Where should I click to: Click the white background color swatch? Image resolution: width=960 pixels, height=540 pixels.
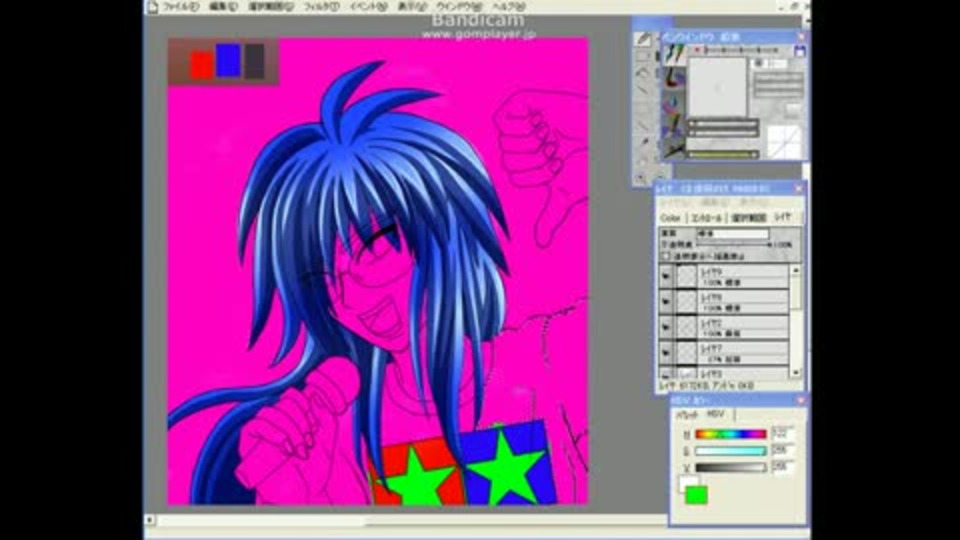686,482
